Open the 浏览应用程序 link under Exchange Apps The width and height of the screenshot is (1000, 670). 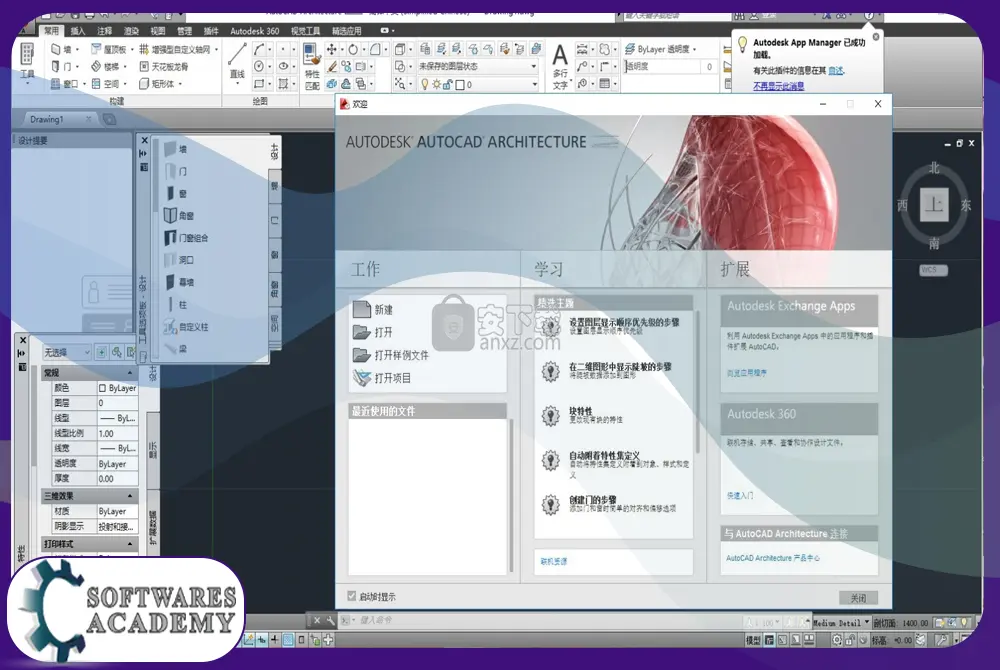(747, 373)
